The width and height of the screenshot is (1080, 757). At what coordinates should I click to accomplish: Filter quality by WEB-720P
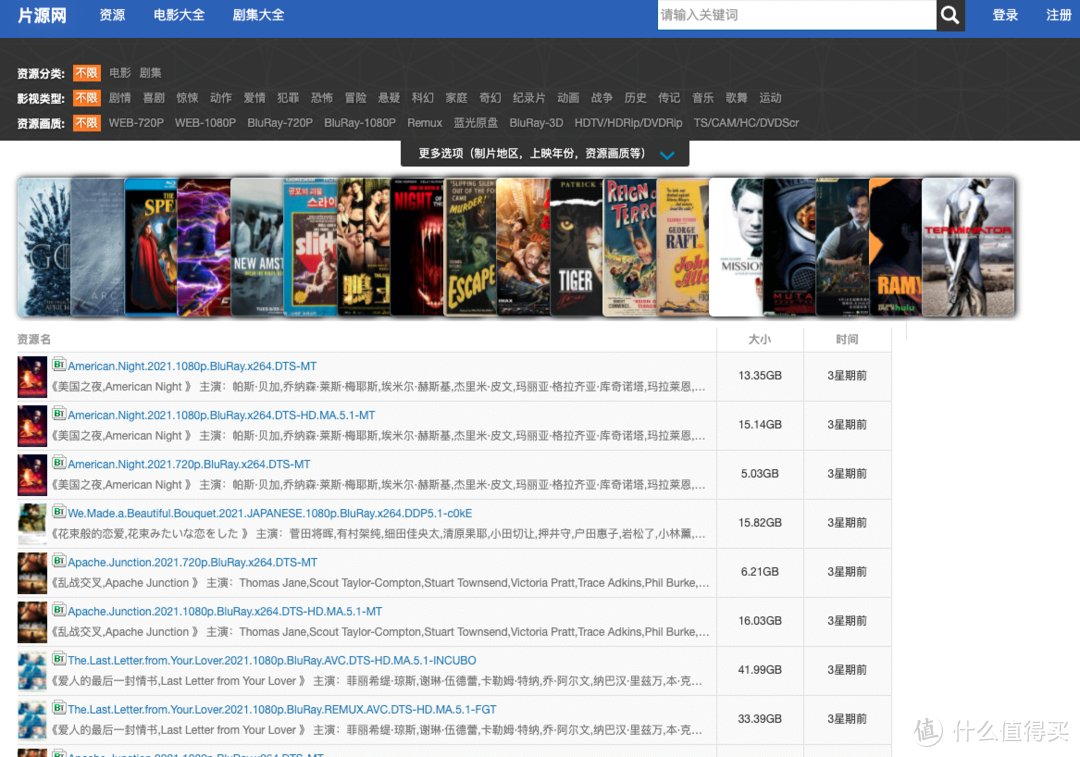[x=136, y=123]
